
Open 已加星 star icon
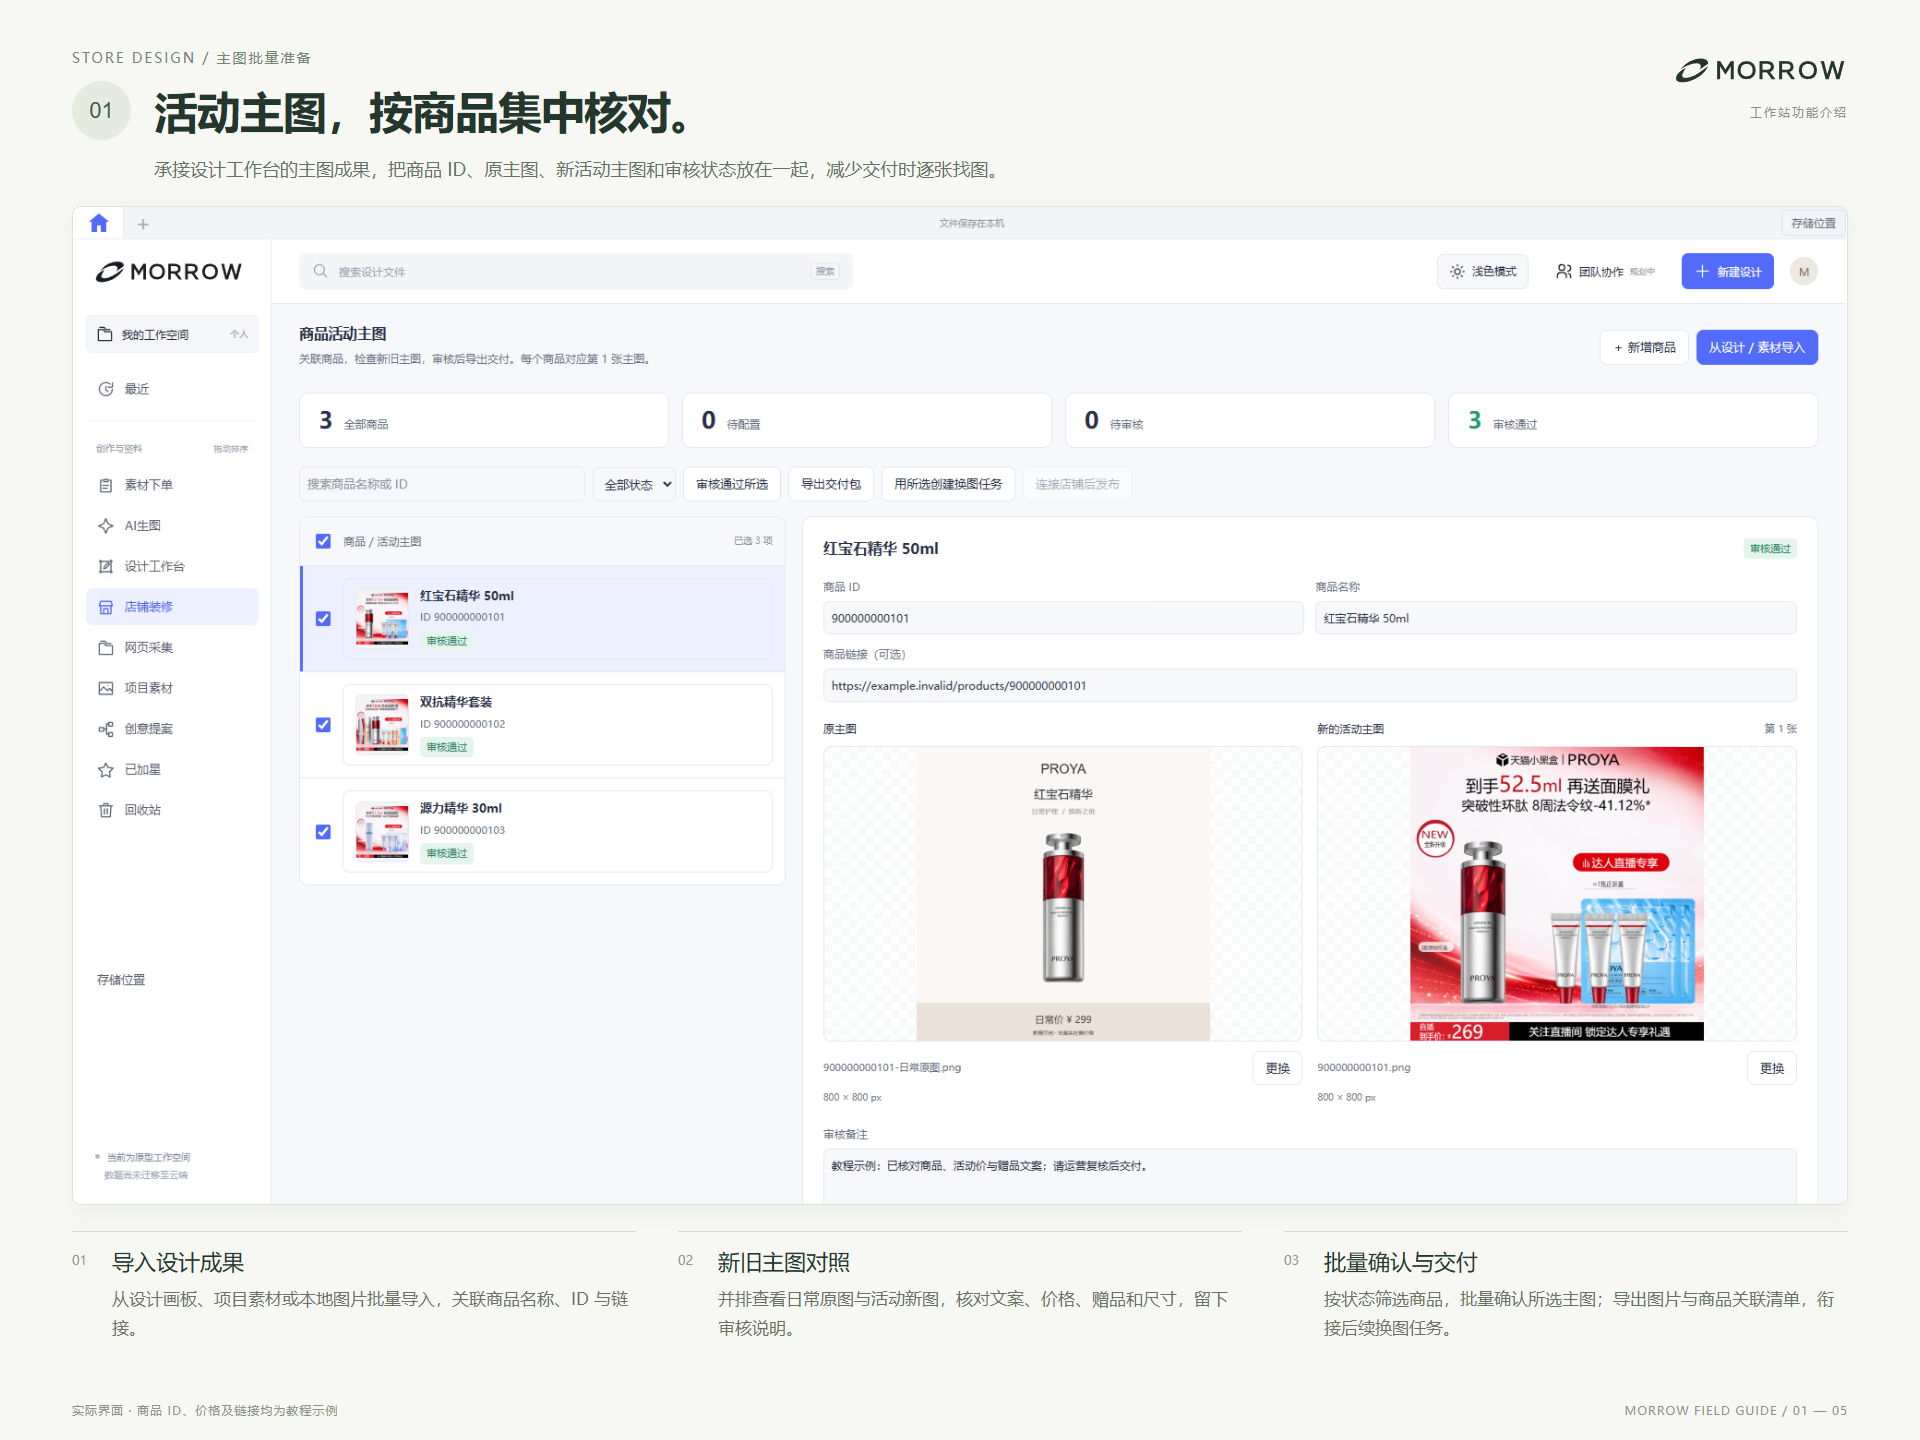pyautogui.click(x=106, y=770)
